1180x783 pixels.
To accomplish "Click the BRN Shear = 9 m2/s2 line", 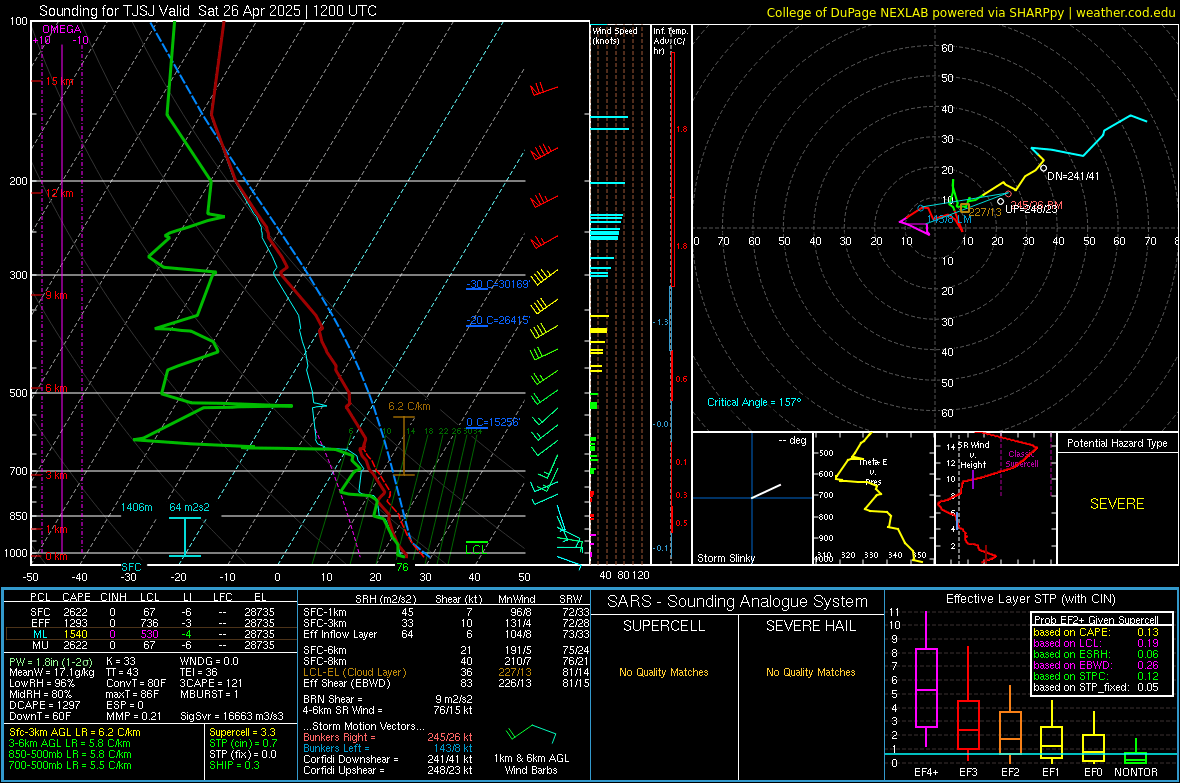I will point(388,699).
